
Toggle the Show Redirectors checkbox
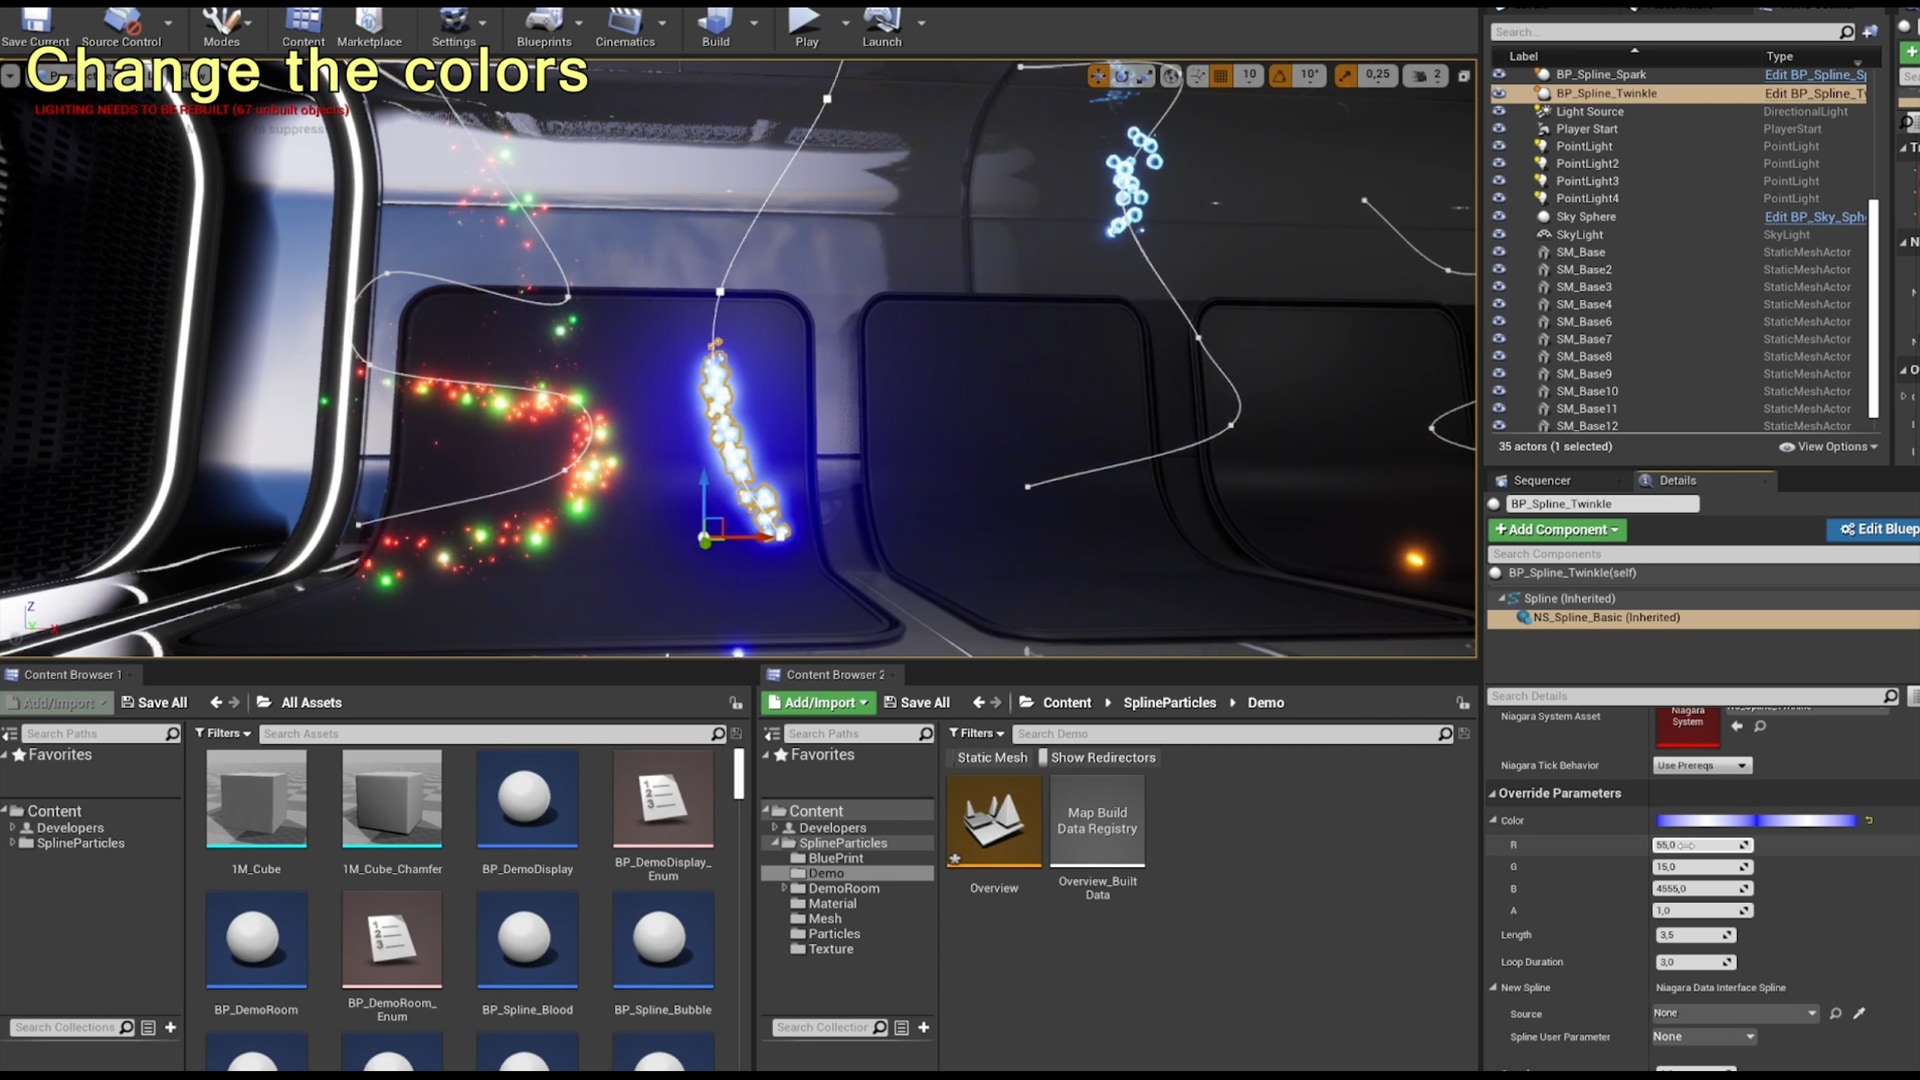1043,758
